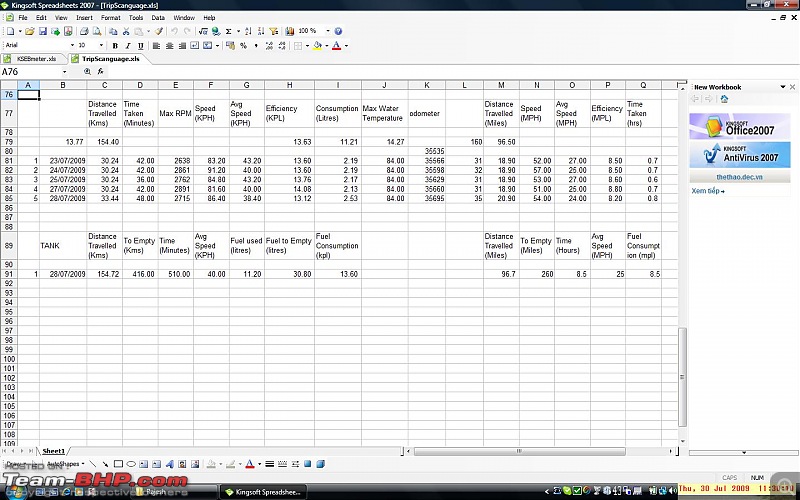This screenshot has width=800, height=500.
Task: Toggle Bold formatting
Action: click(x=115, y=46)
